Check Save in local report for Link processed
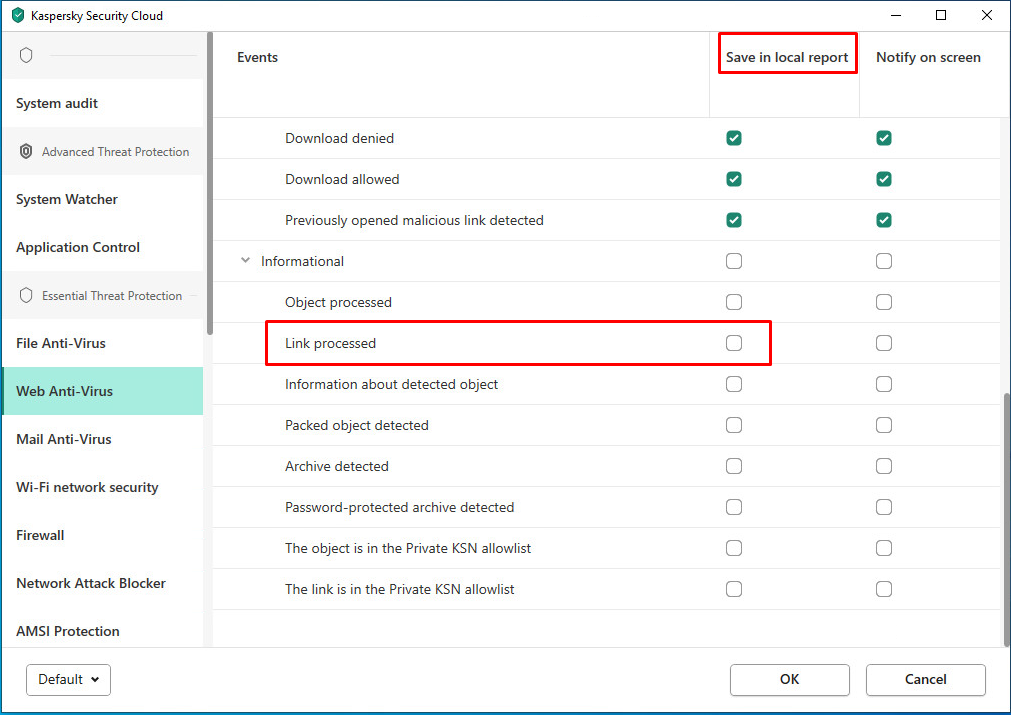 [734, 343]
